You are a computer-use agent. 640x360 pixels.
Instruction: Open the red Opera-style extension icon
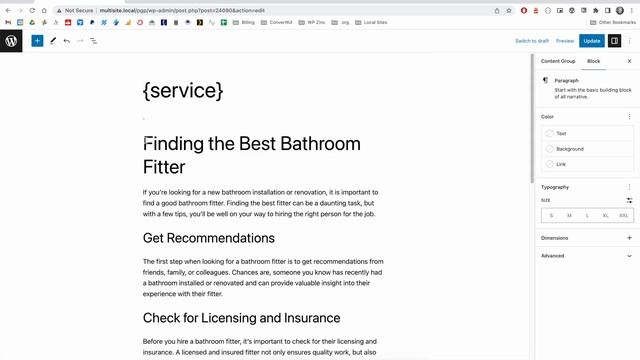524,11
